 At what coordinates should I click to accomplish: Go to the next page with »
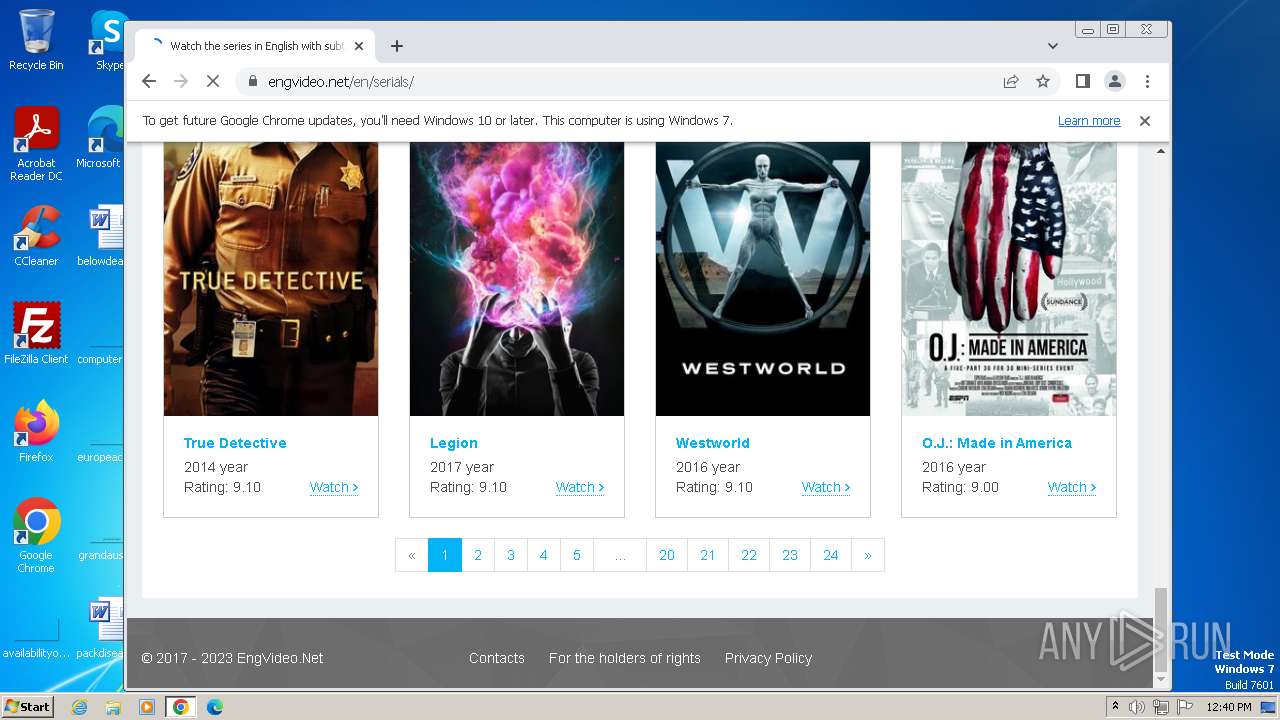coord(868,555)
